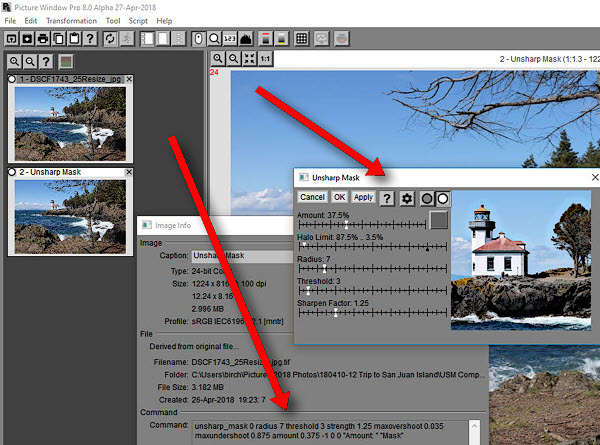600x445 pixels.
Task: Select the magnifier tool in main toolbar
Action: pos(212,39)
